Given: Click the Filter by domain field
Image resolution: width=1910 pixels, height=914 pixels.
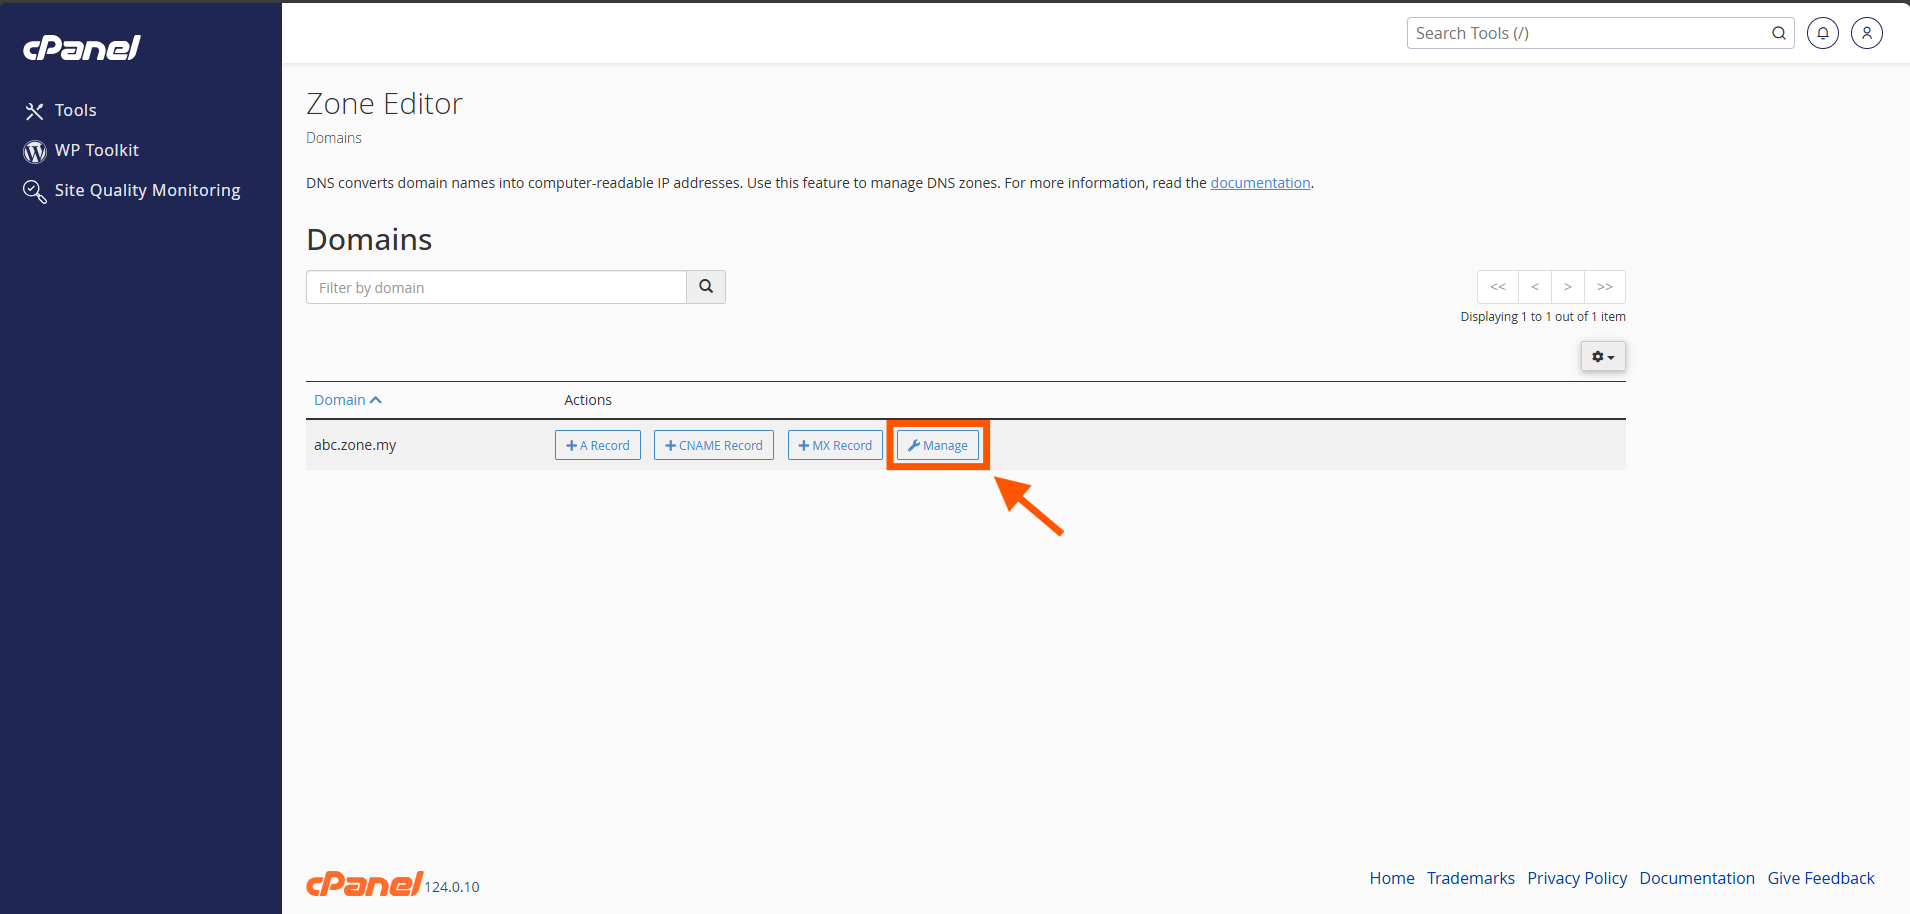Looking at the screenshot, I should point(496,287).
